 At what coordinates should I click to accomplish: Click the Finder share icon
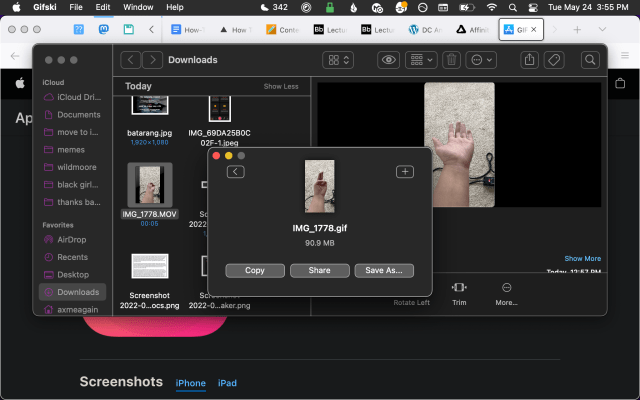[529, 60]
